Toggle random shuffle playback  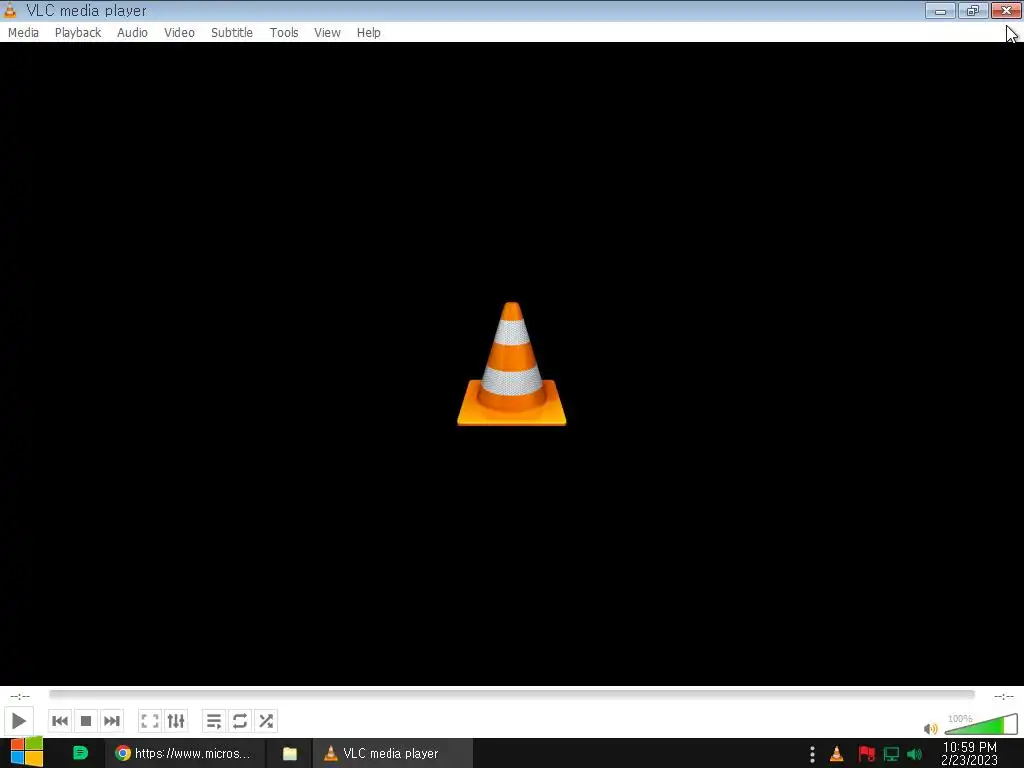pos(266,721)
